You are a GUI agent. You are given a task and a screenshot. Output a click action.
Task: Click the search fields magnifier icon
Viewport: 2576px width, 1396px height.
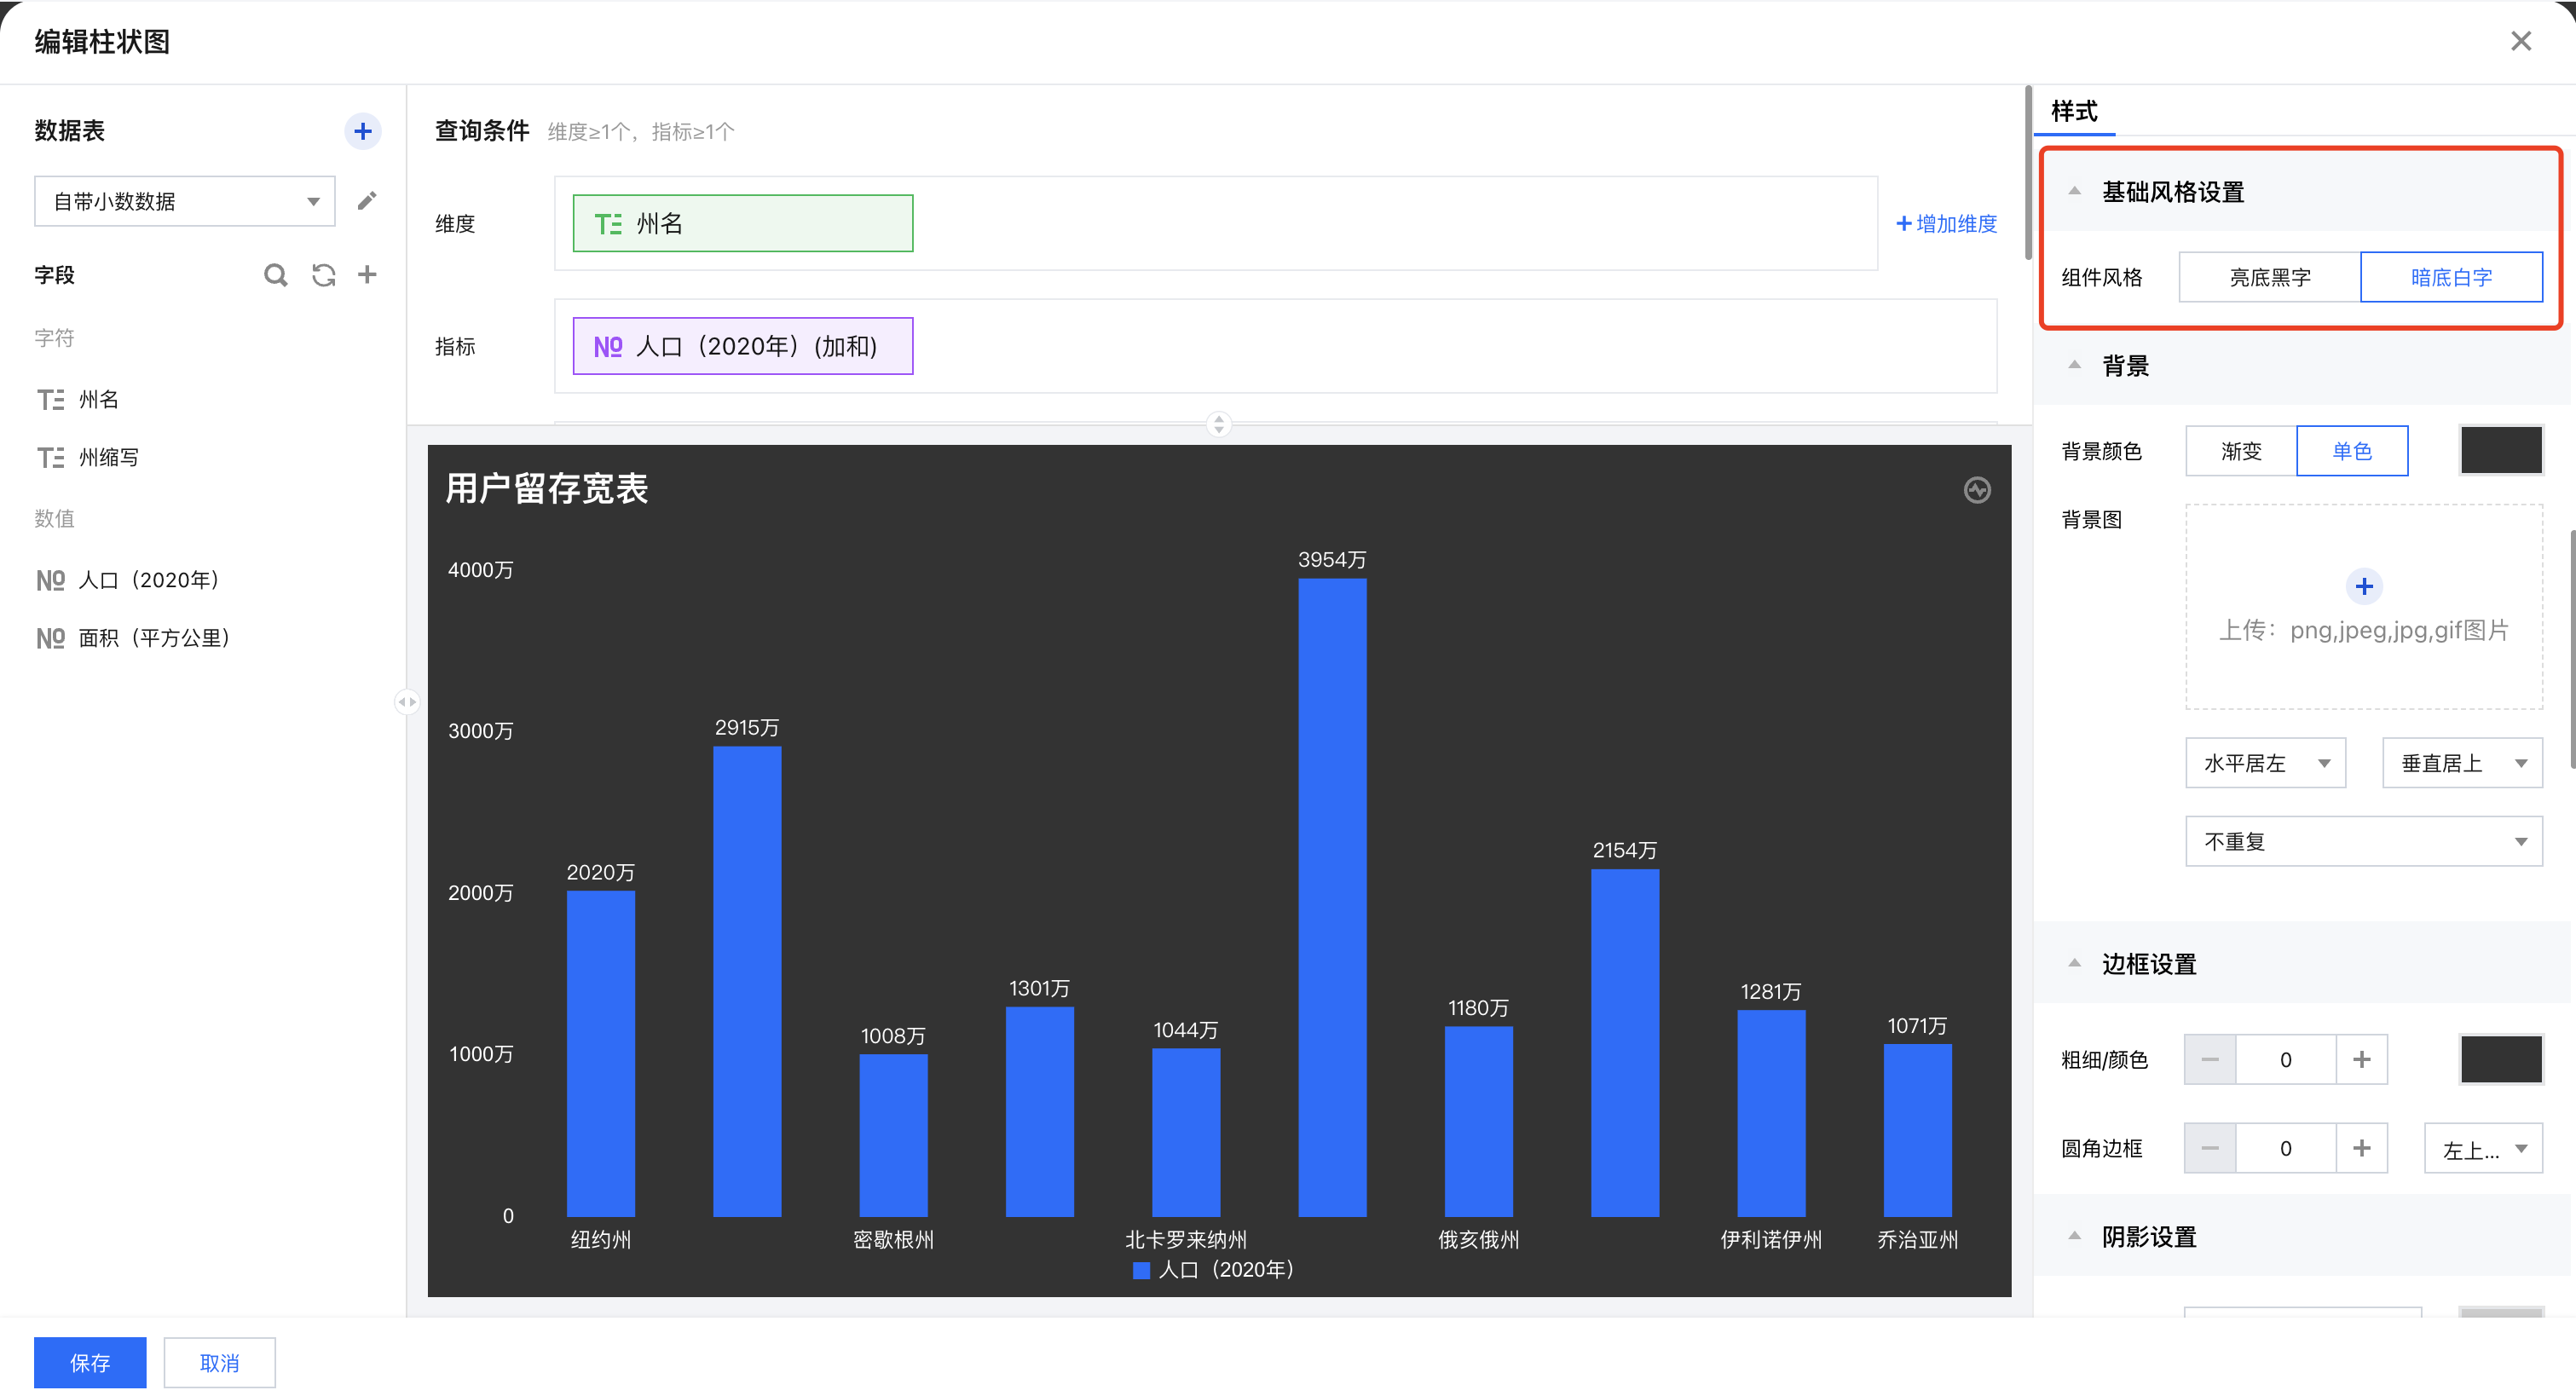click(275, 275)
